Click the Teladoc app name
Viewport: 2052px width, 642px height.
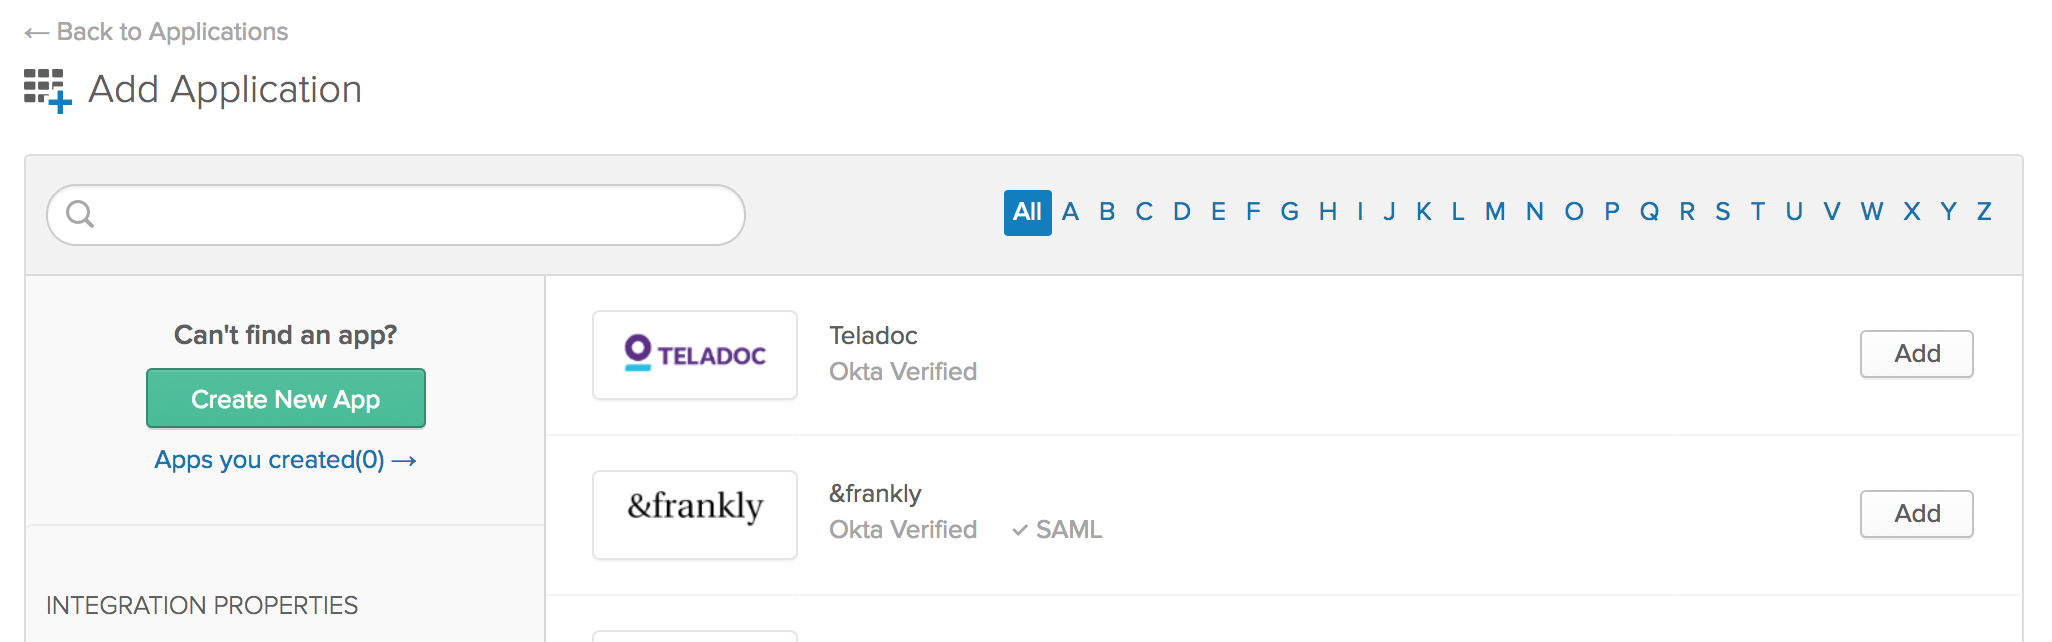point(873,336)
